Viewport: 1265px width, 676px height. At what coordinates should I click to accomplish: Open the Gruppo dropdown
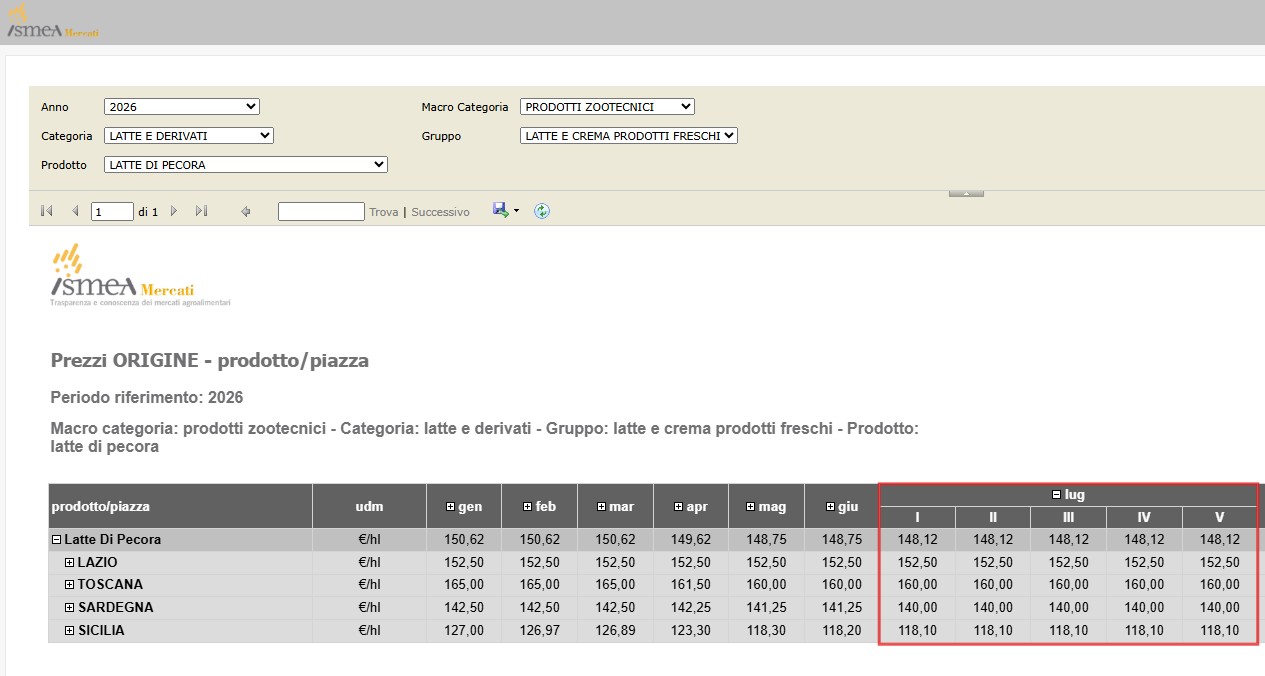click(x=629, y=135)
